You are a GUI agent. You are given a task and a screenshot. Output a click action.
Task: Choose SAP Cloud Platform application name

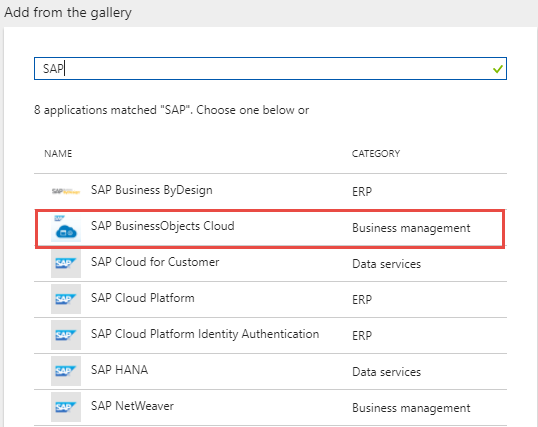coord(143,298)
